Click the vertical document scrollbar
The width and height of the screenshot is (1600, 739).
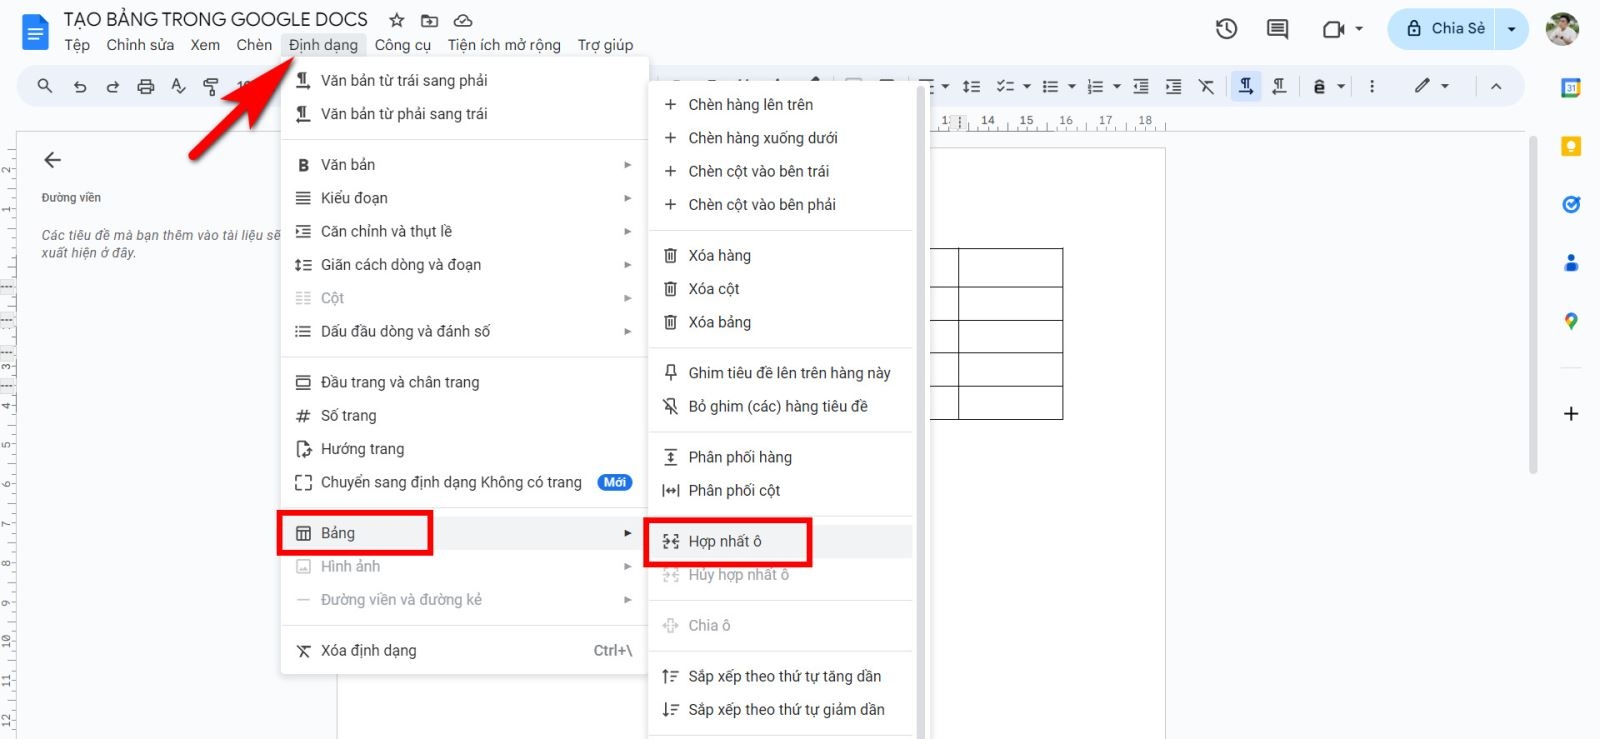click(x=1533, y=305)
